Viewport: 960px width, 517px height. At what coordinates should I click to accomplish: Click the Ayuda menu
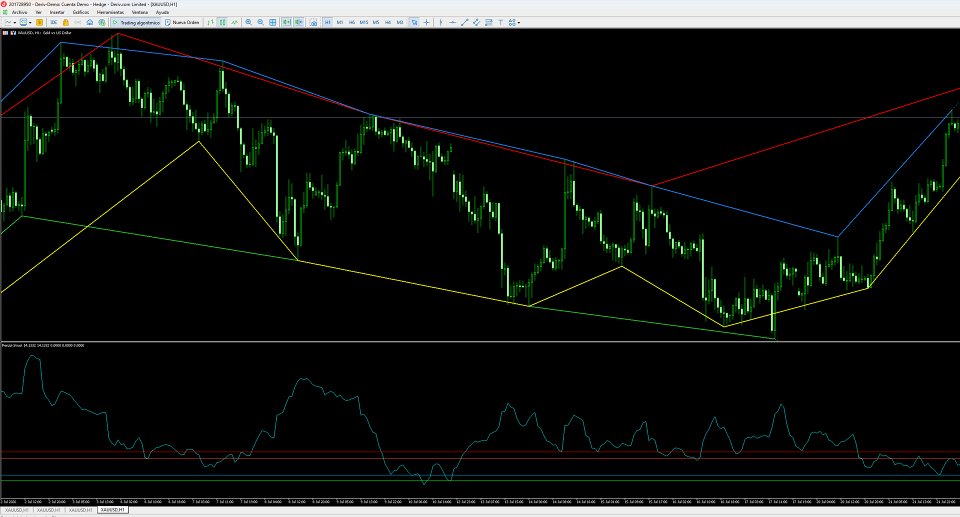click(162, 12)
